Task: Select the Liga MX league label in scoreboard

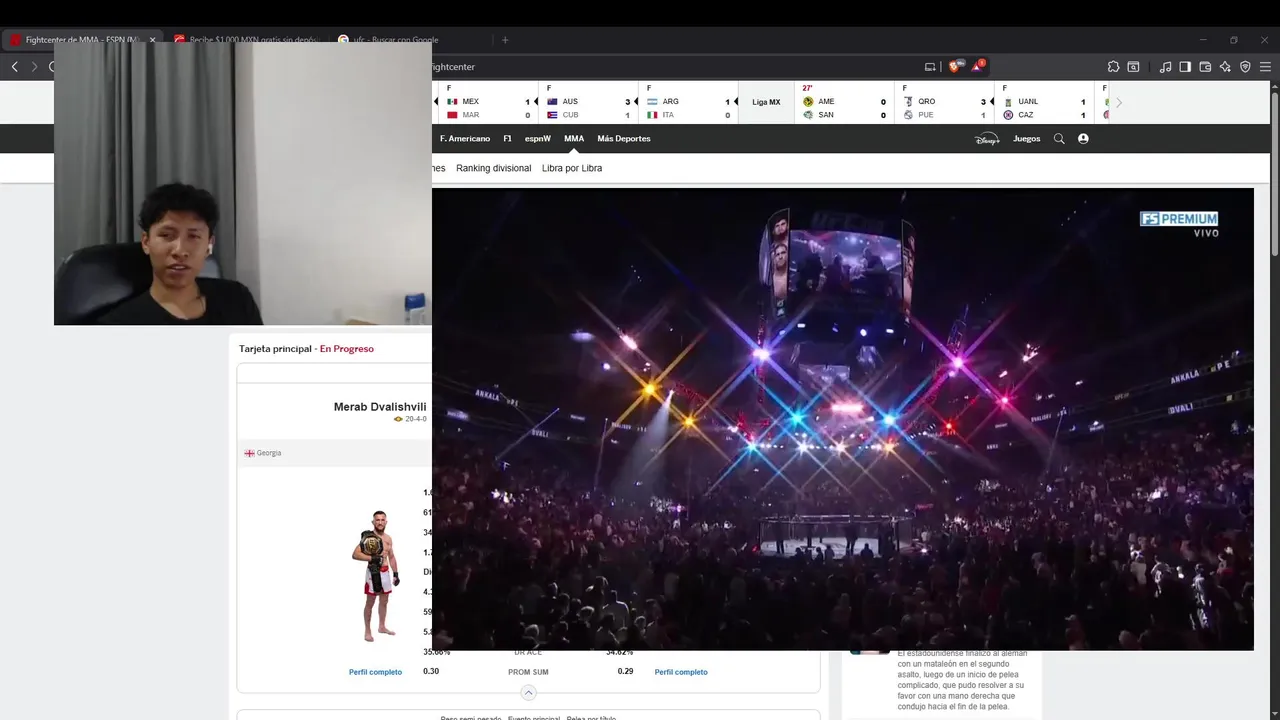Action: click(766, 102)
